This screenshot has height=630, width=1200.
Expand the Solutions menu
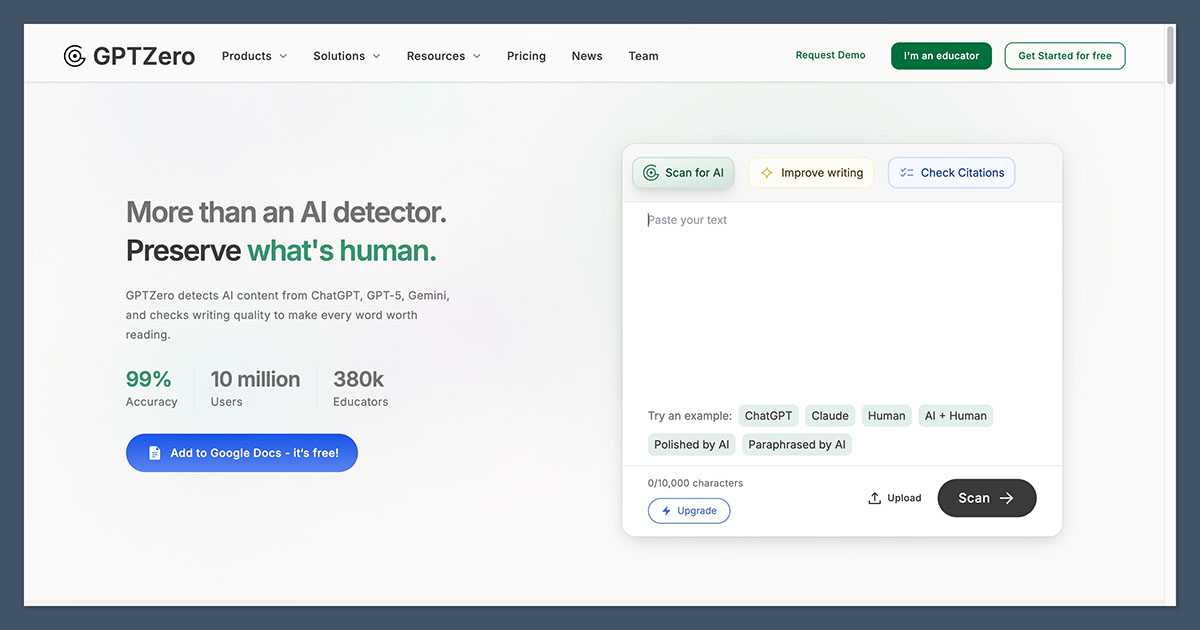tap(346, 56)
